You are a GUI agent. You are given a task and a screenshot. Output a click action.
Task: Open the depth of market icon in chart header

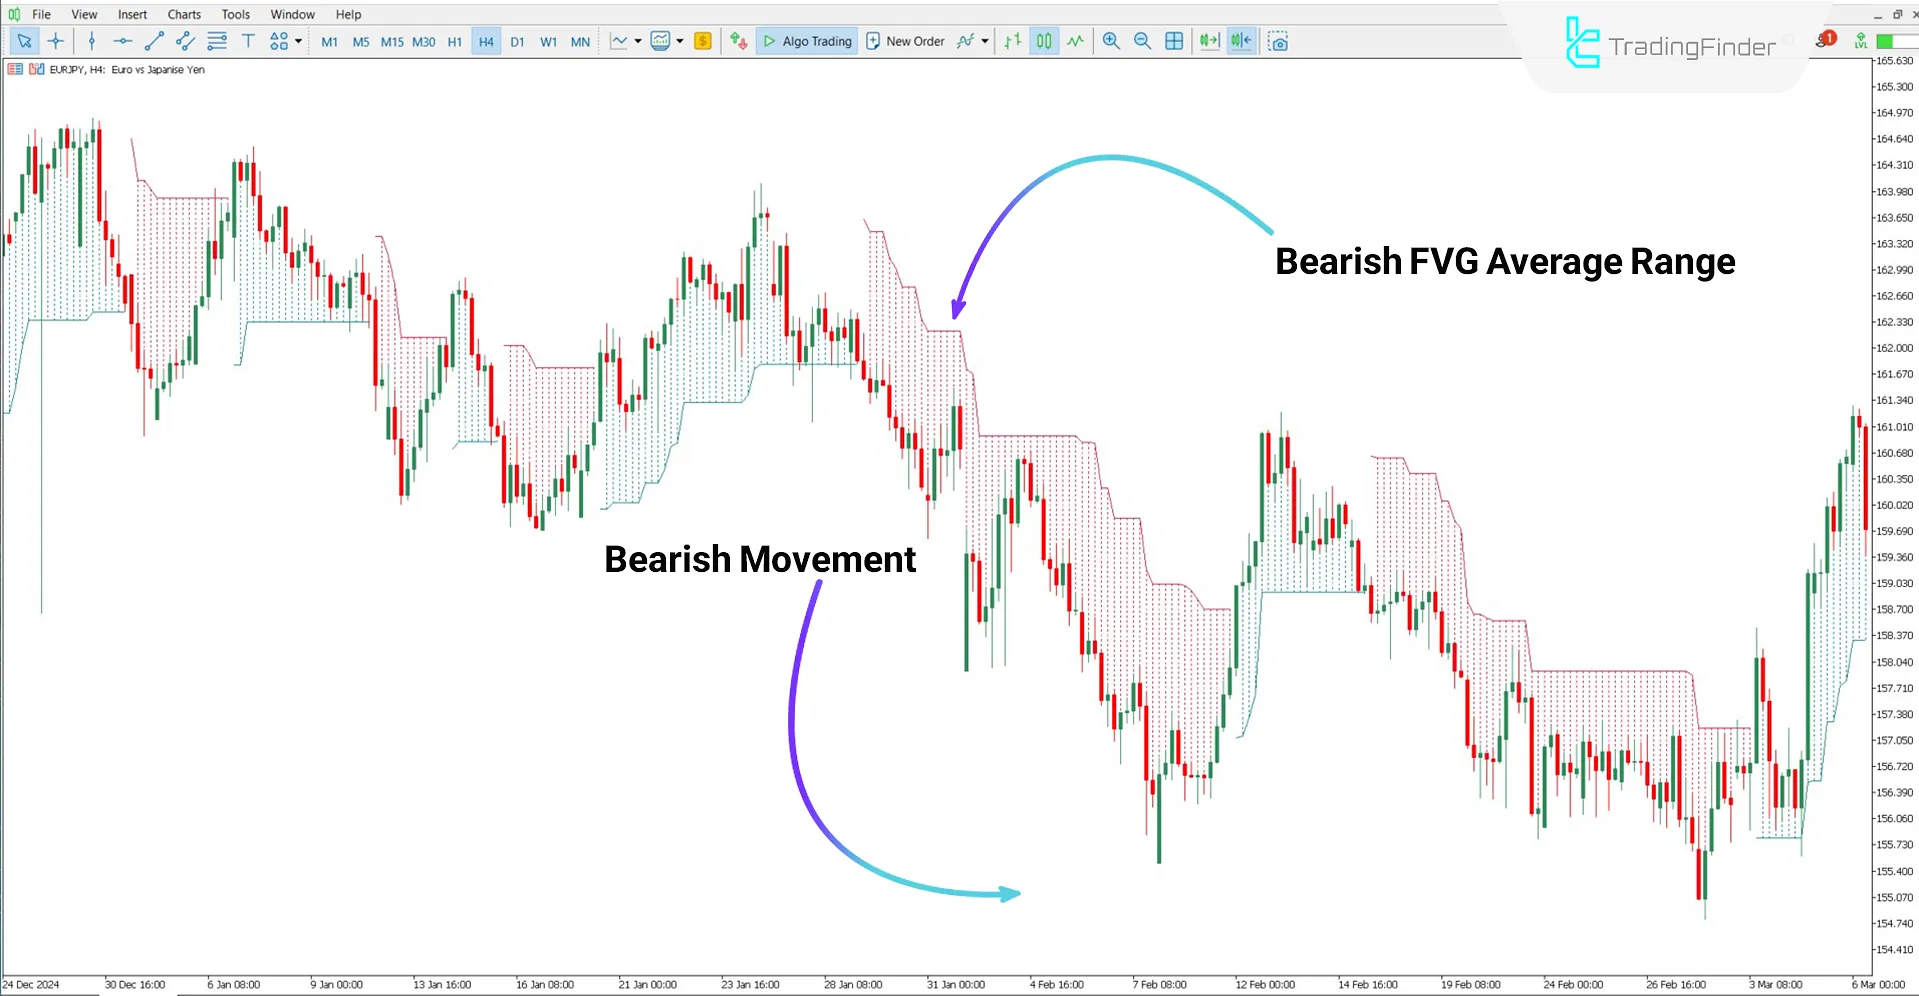click(x=15, y=69)
